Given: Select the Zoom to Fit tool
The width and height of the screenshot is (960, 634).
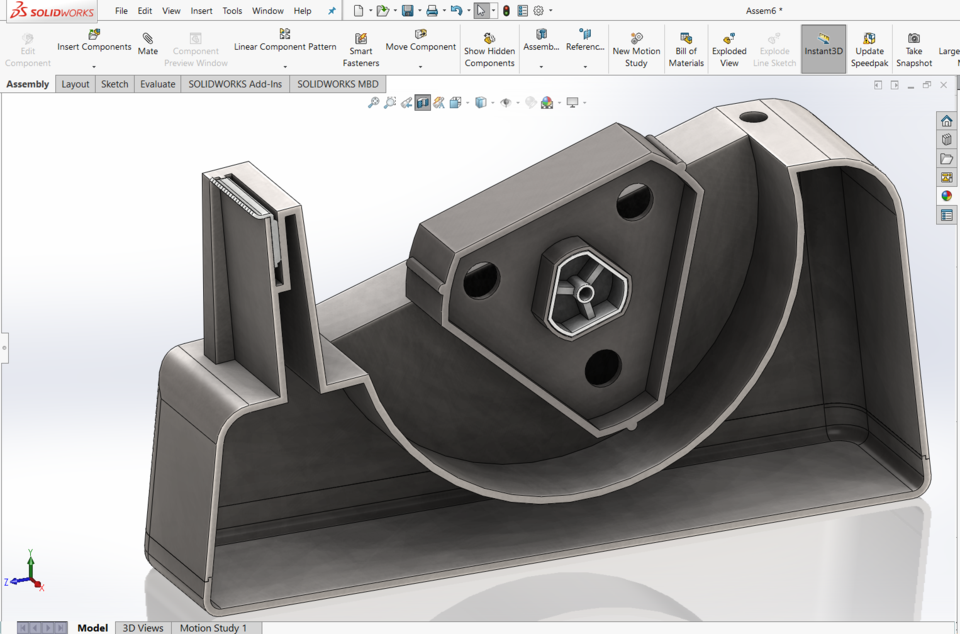Looking at the screenshot, I should pos(373,101).
